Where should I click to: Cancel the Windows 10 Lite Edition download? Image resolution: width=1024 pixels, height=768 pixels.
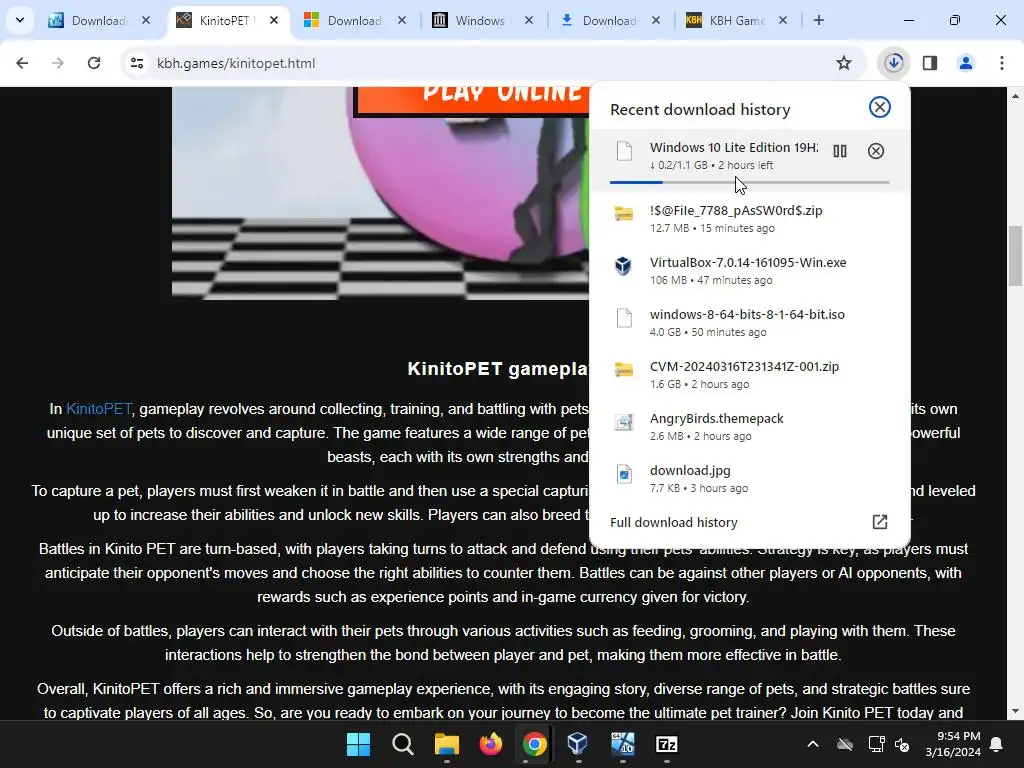click(876, 152)
